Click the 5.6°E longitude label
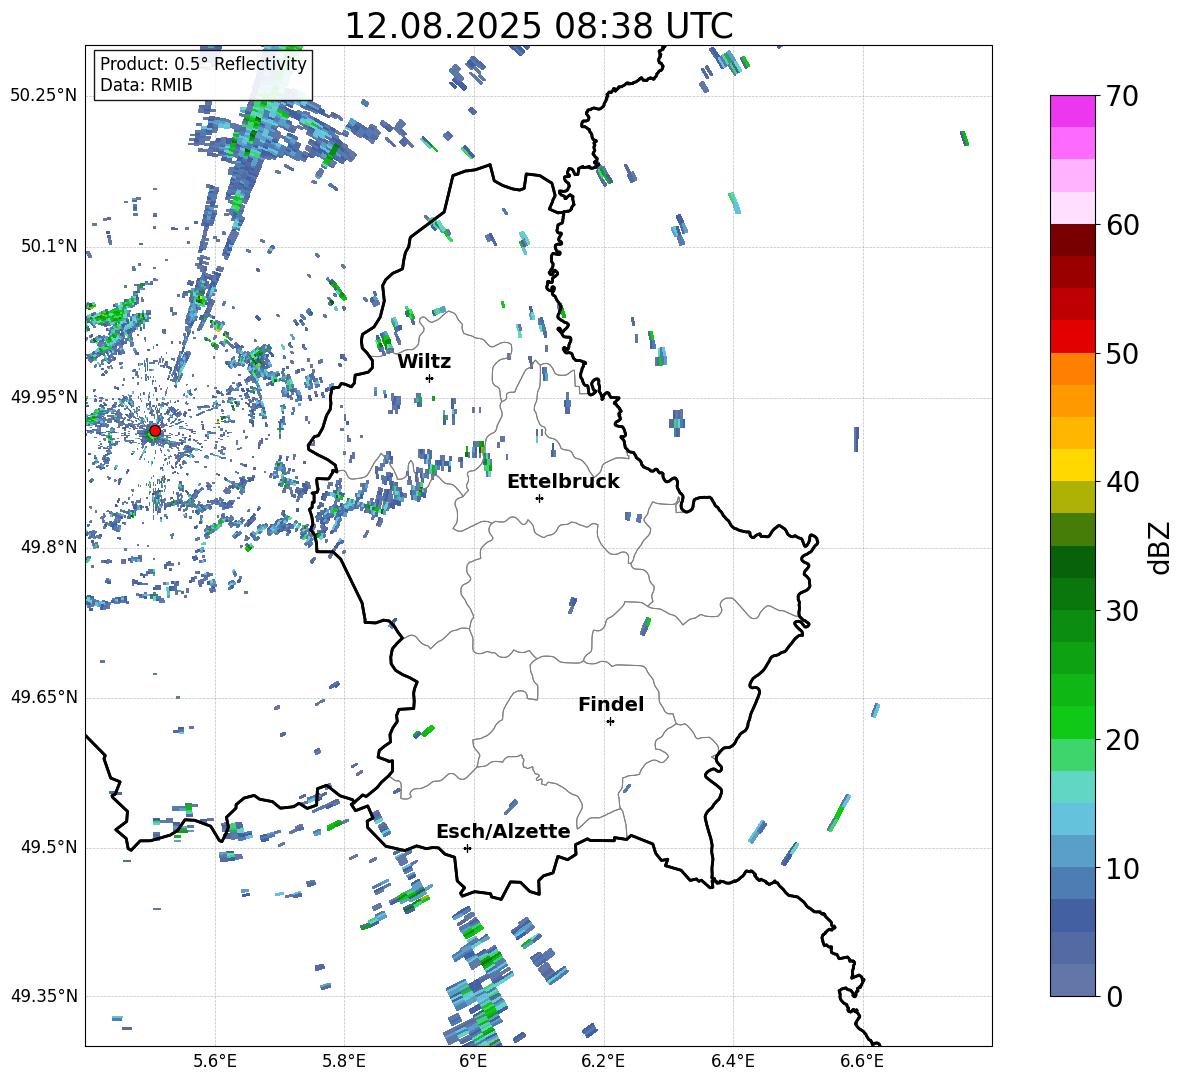Viewport: 1184px width, 1081px height. [215, 1062]
